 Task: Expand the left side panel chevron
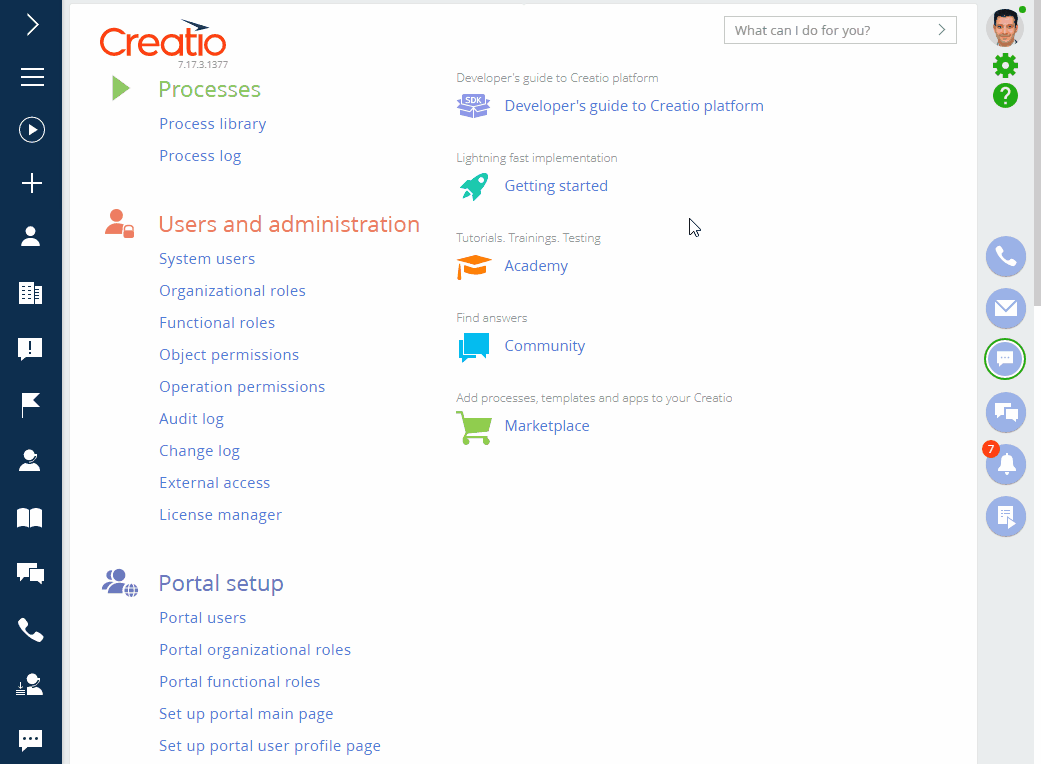32,25
